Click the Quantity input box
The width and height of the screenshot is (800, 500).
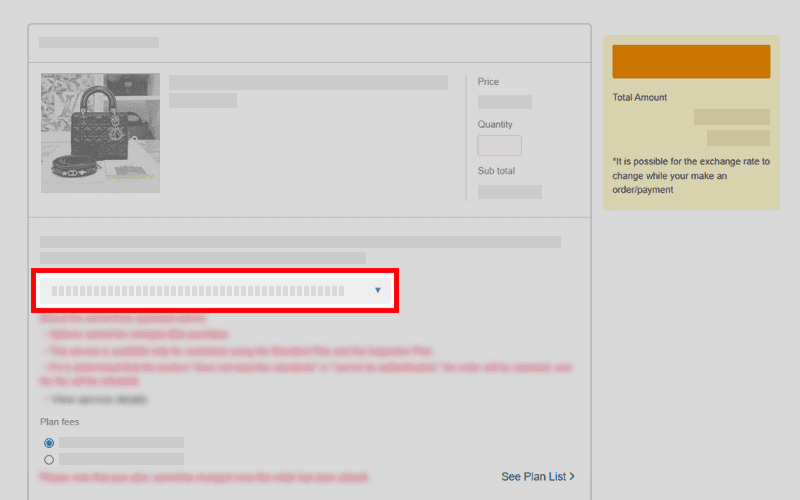coord(499,146)
